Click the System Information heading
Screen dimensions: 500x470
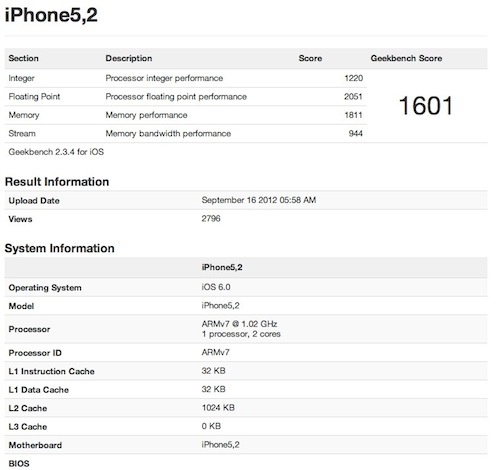(x=60, y=248)
